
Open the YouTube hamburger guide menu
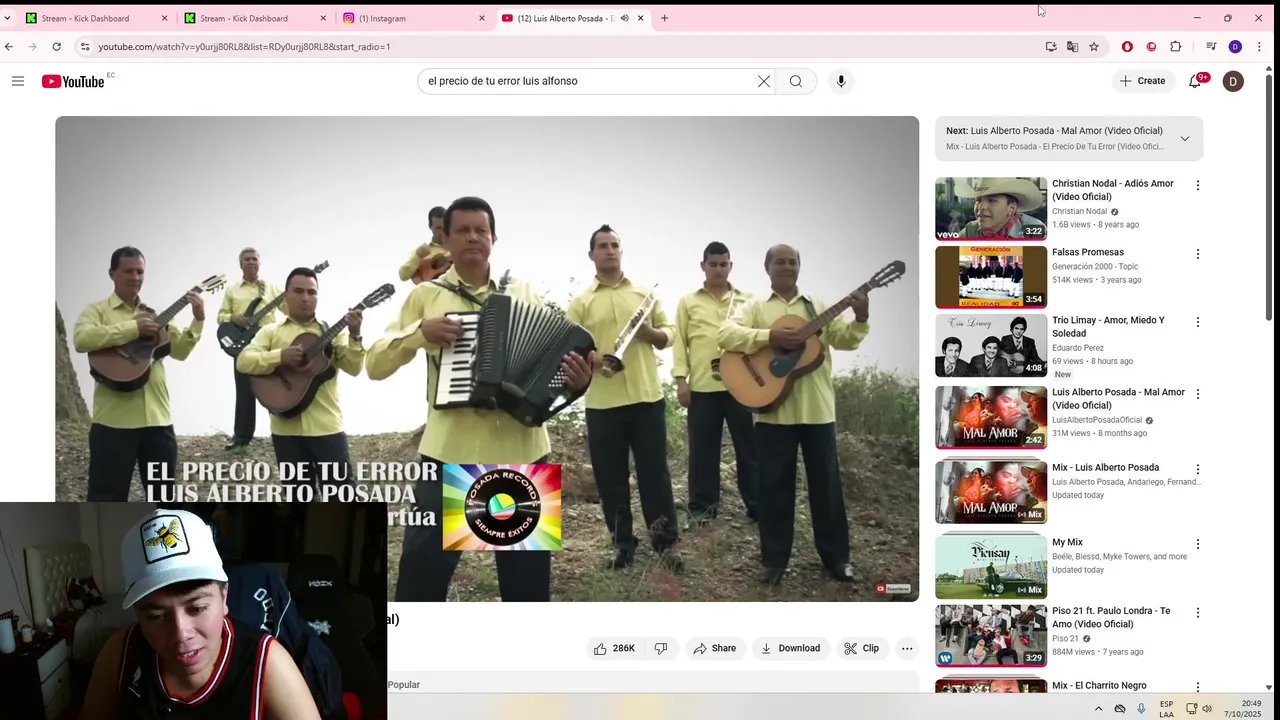pyautogui.click(x=18, y=81)
